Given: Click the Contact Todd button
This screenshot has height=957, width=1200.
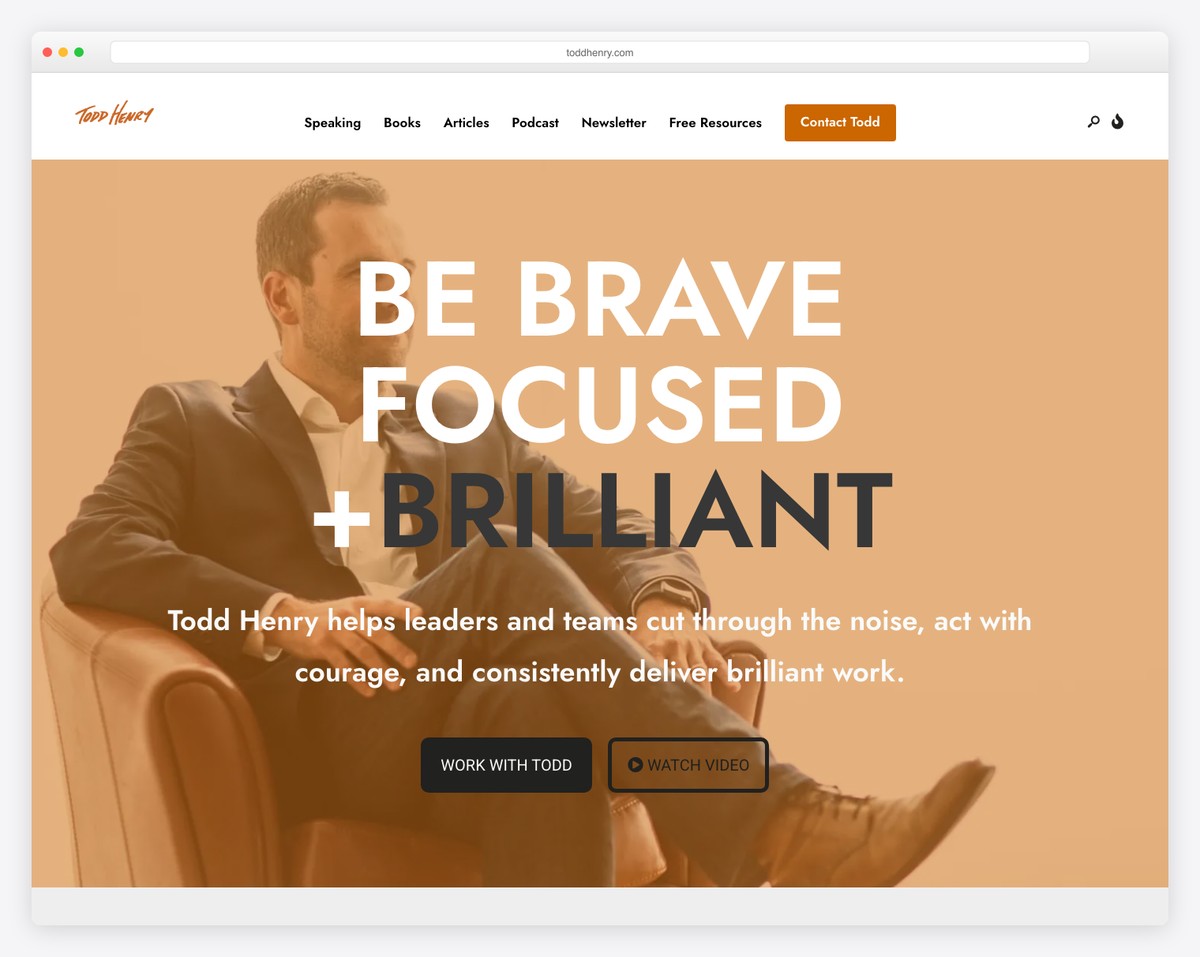Looking at the screenshot, I should 840,122.
